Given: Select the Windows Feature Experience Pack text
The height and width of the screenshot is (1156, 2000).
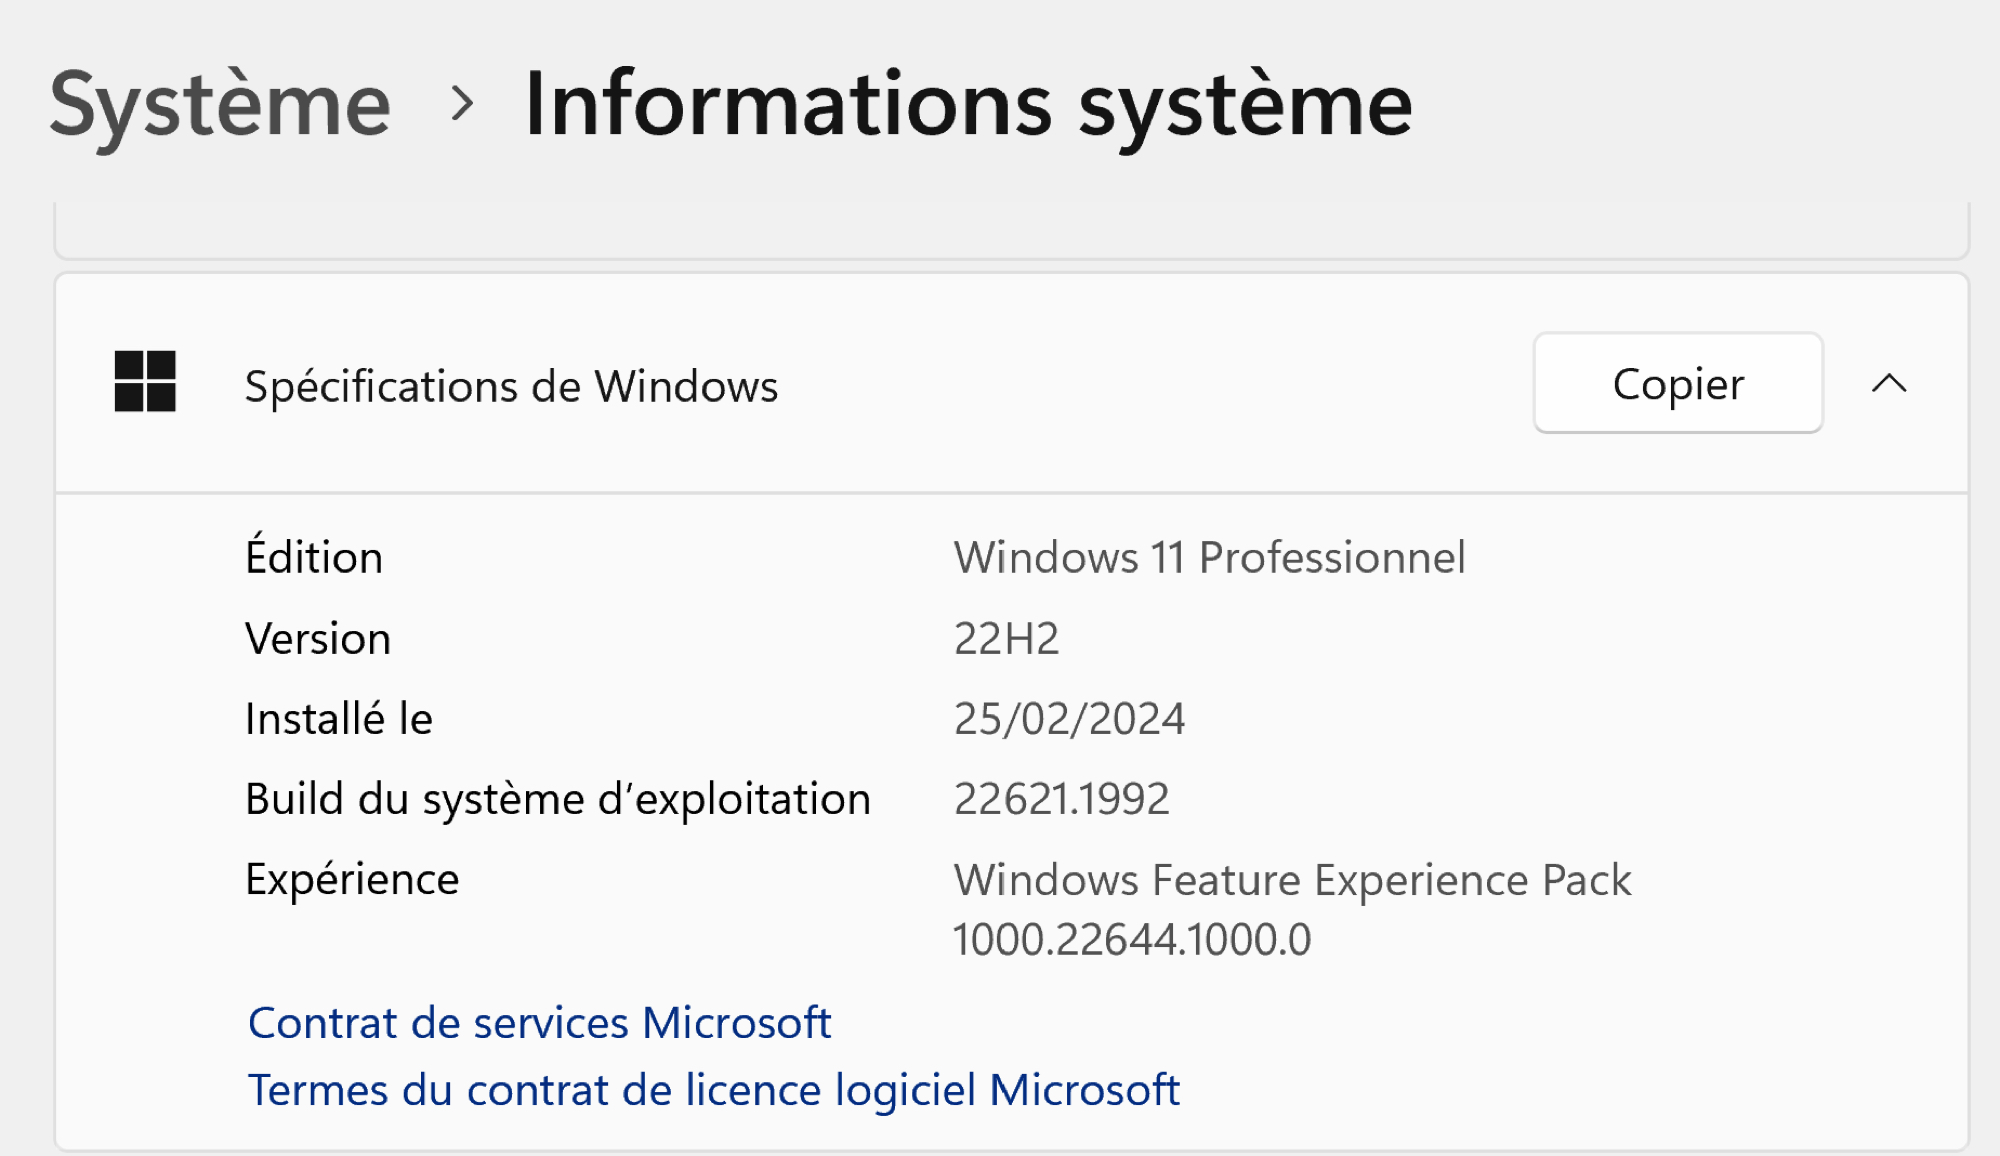Looking at the screenshot, I should tap(1292, 880).
